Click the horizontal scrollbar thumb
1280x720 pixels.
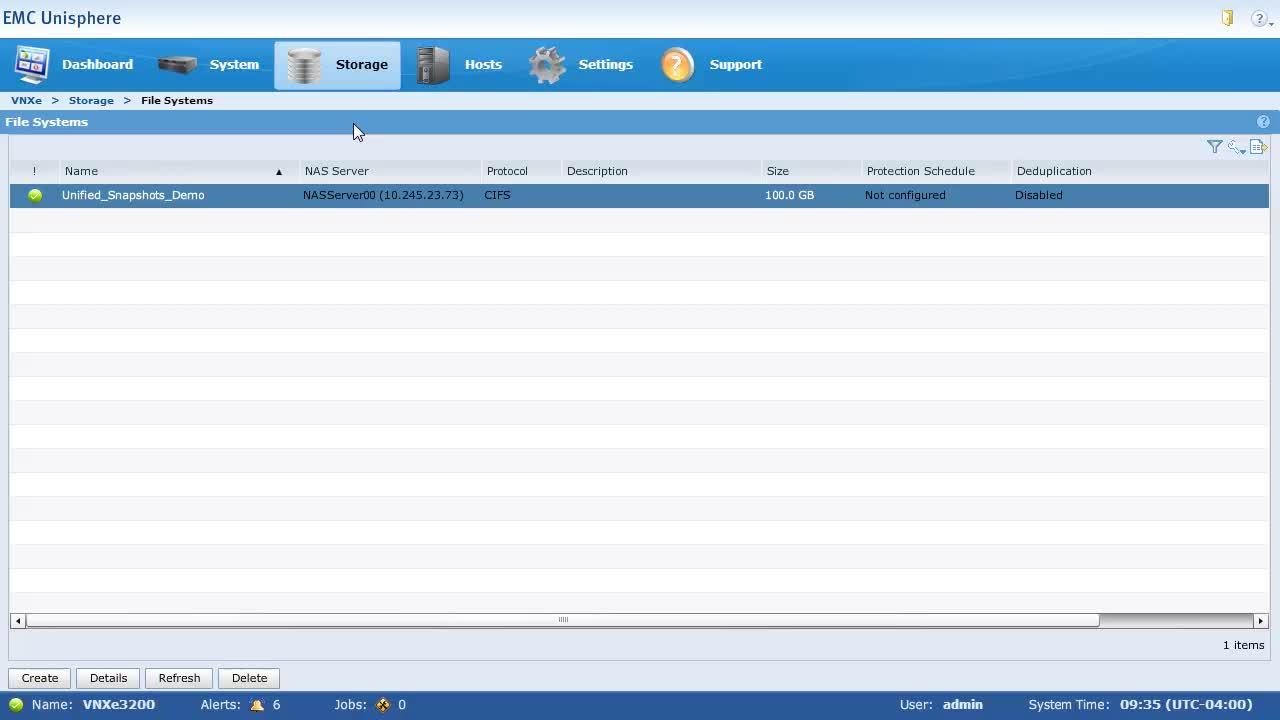562,620
